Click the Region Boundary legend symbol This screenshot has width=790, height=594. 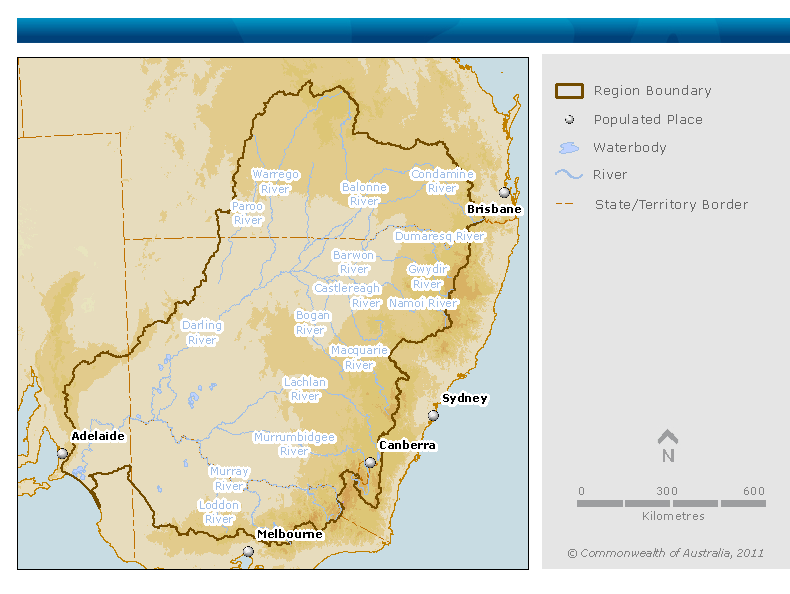click(x=569, y=91)
